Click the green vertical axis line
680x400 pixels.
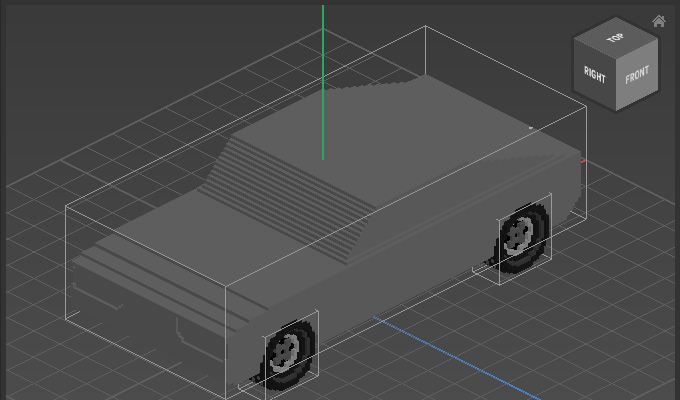(x=323, y=80)
